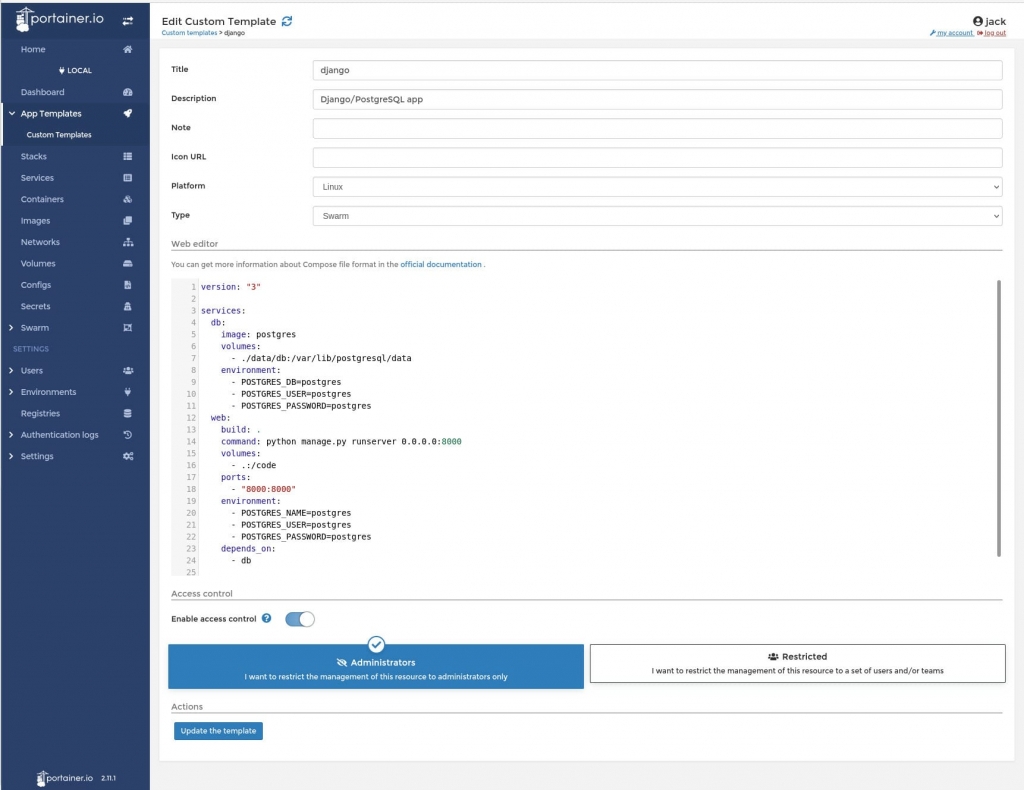The width and height of the screenshot is (1024, 790).
Task: Expand the Settings menu chevron
Action: (x=11, y=456)
